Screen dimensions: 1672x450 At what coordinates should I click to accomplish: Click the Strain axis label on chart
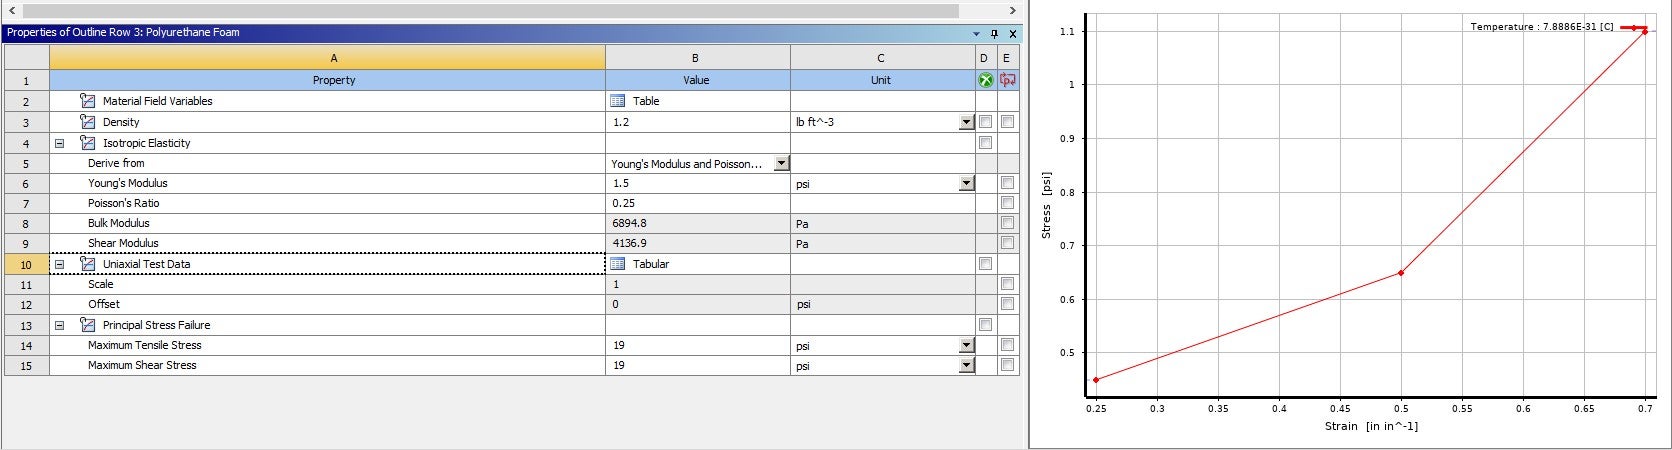click(1371, 426)
